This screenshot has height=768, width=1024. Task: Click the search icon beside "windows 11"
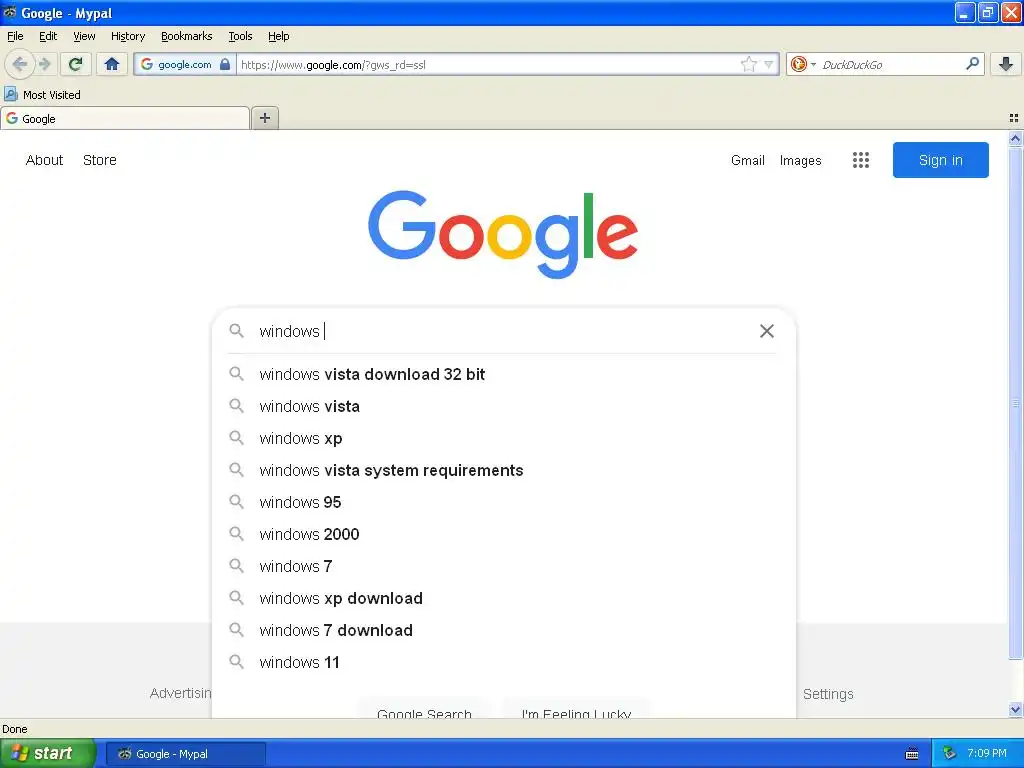[236, 662]
